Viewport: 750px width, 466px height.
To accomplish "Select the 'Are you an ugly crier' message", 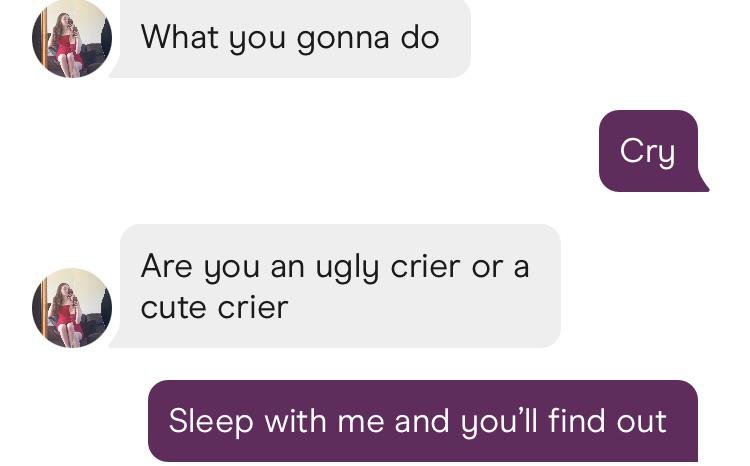I will click(335, 286).
